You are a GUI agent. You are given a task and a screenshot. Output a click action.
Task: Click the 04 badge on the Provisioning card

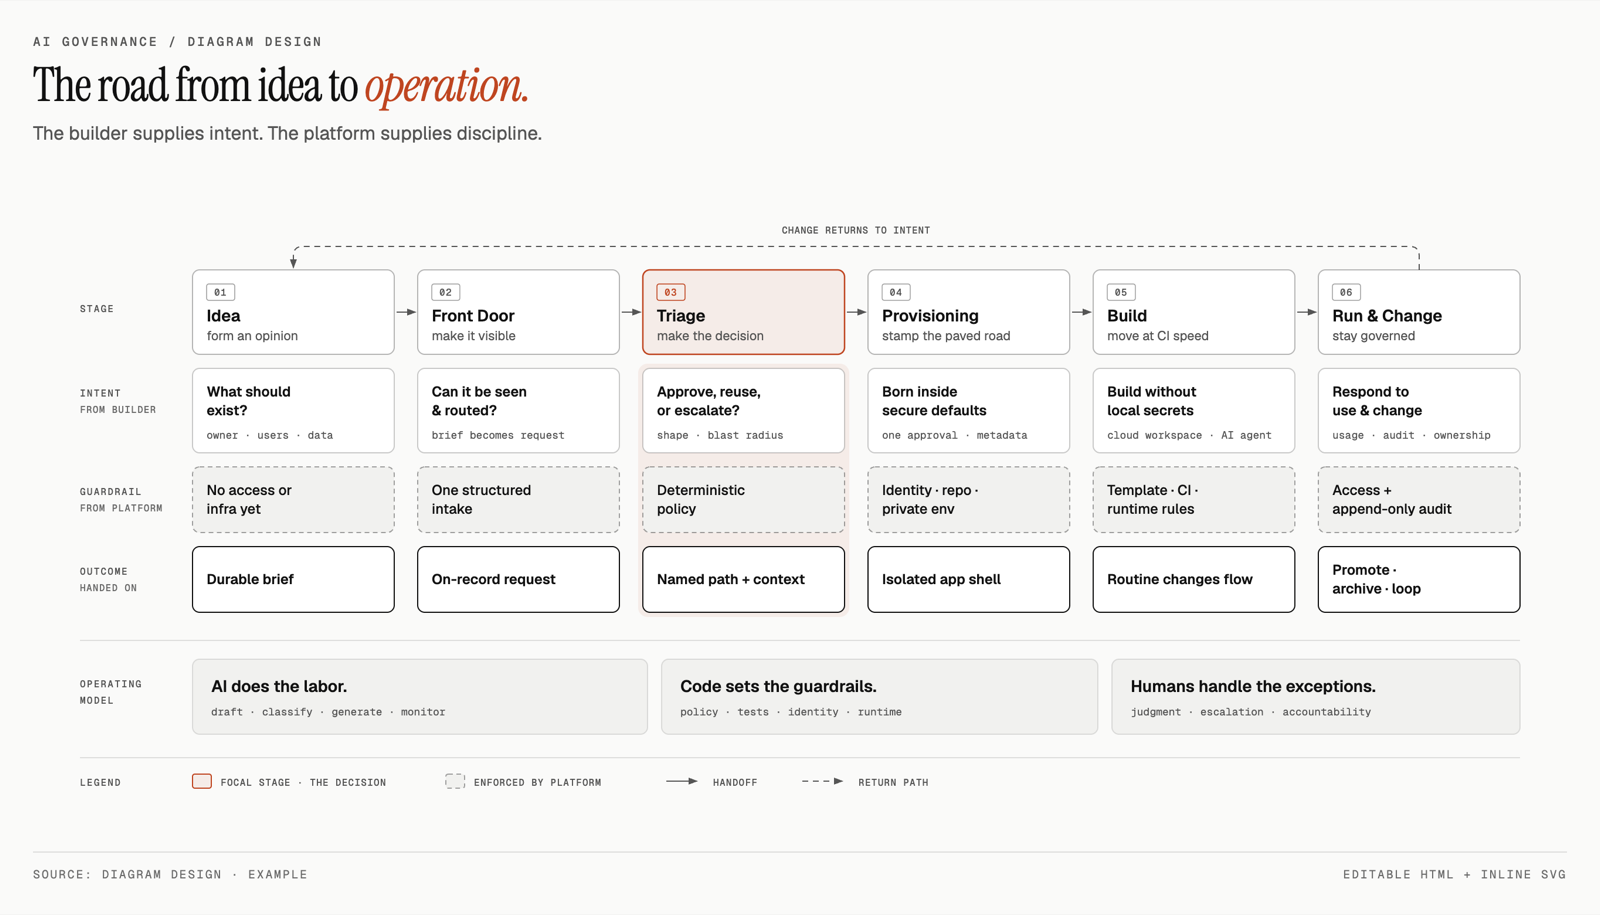tap(895, 292)
